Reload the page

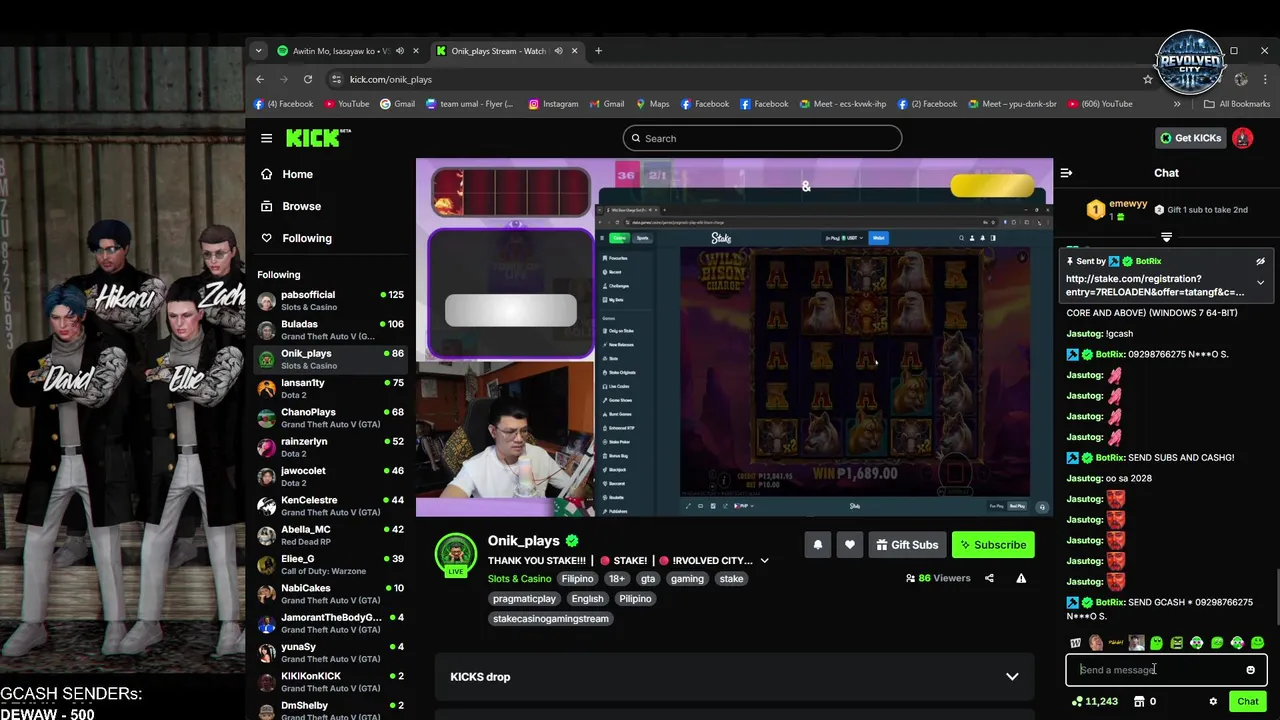coord(308,79)
